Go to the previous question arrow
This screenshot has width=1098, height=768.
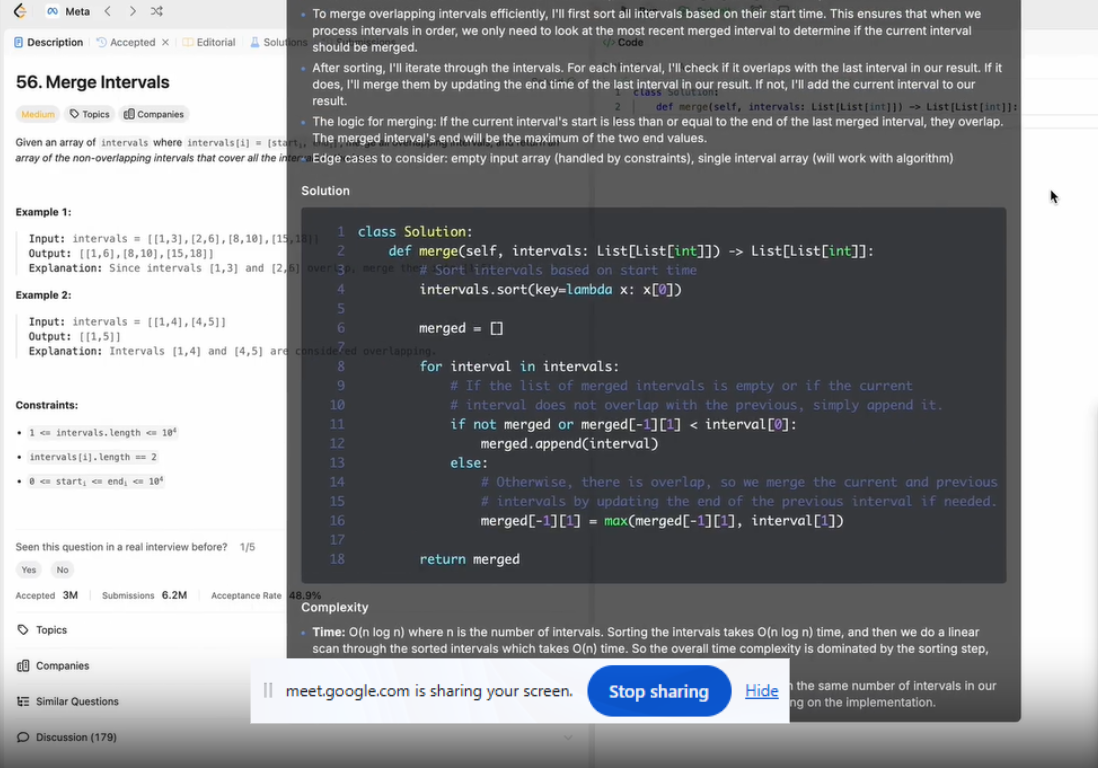pyautogui.click(x=108, y=11)
